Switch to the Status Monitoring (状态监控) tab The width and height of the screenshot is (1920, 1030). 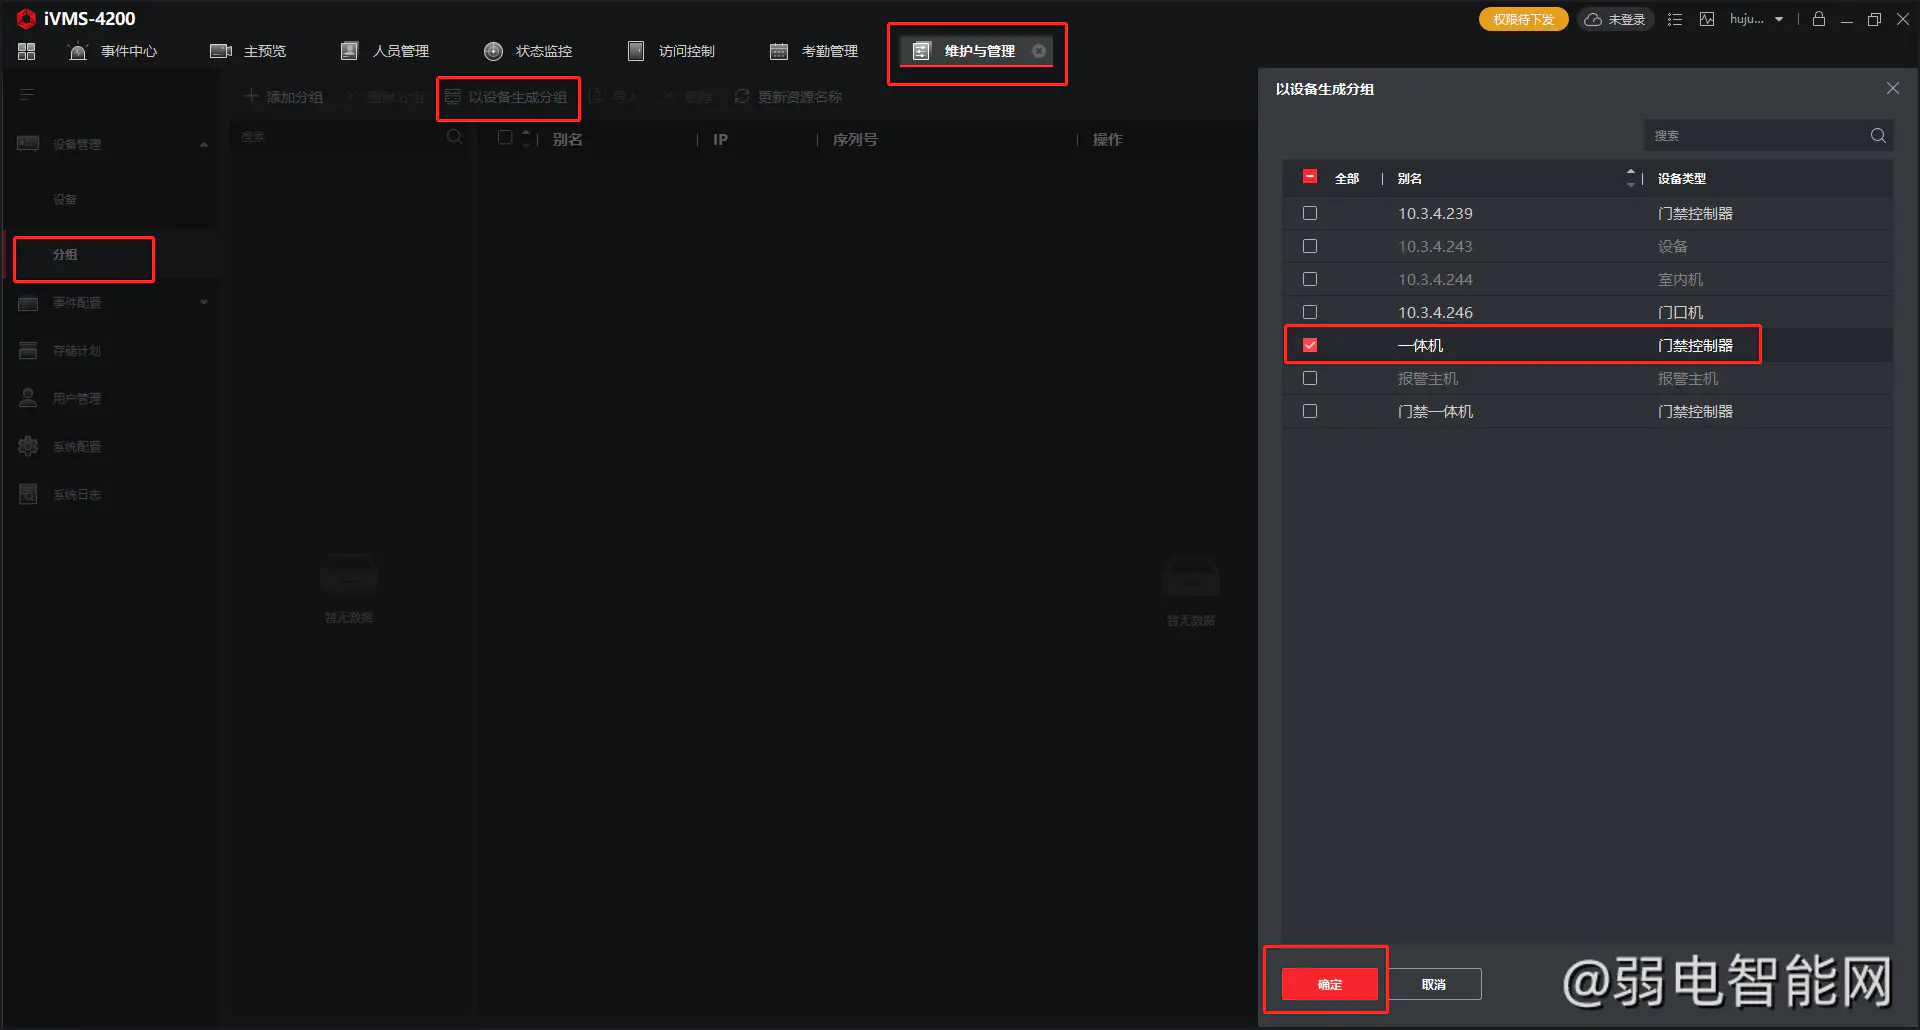tap(528, 51)
